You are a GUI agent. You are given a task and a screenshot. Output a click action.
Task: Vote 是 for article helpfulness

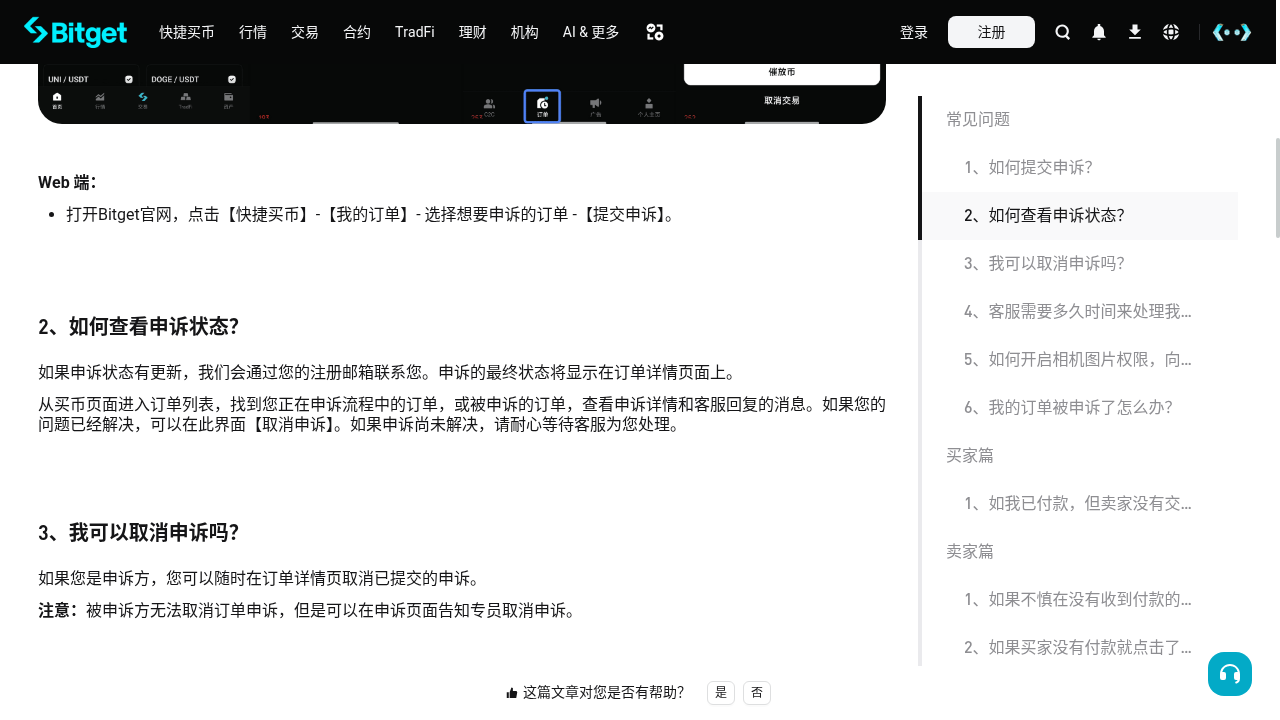pyautogui.click(x=721, y=693)
